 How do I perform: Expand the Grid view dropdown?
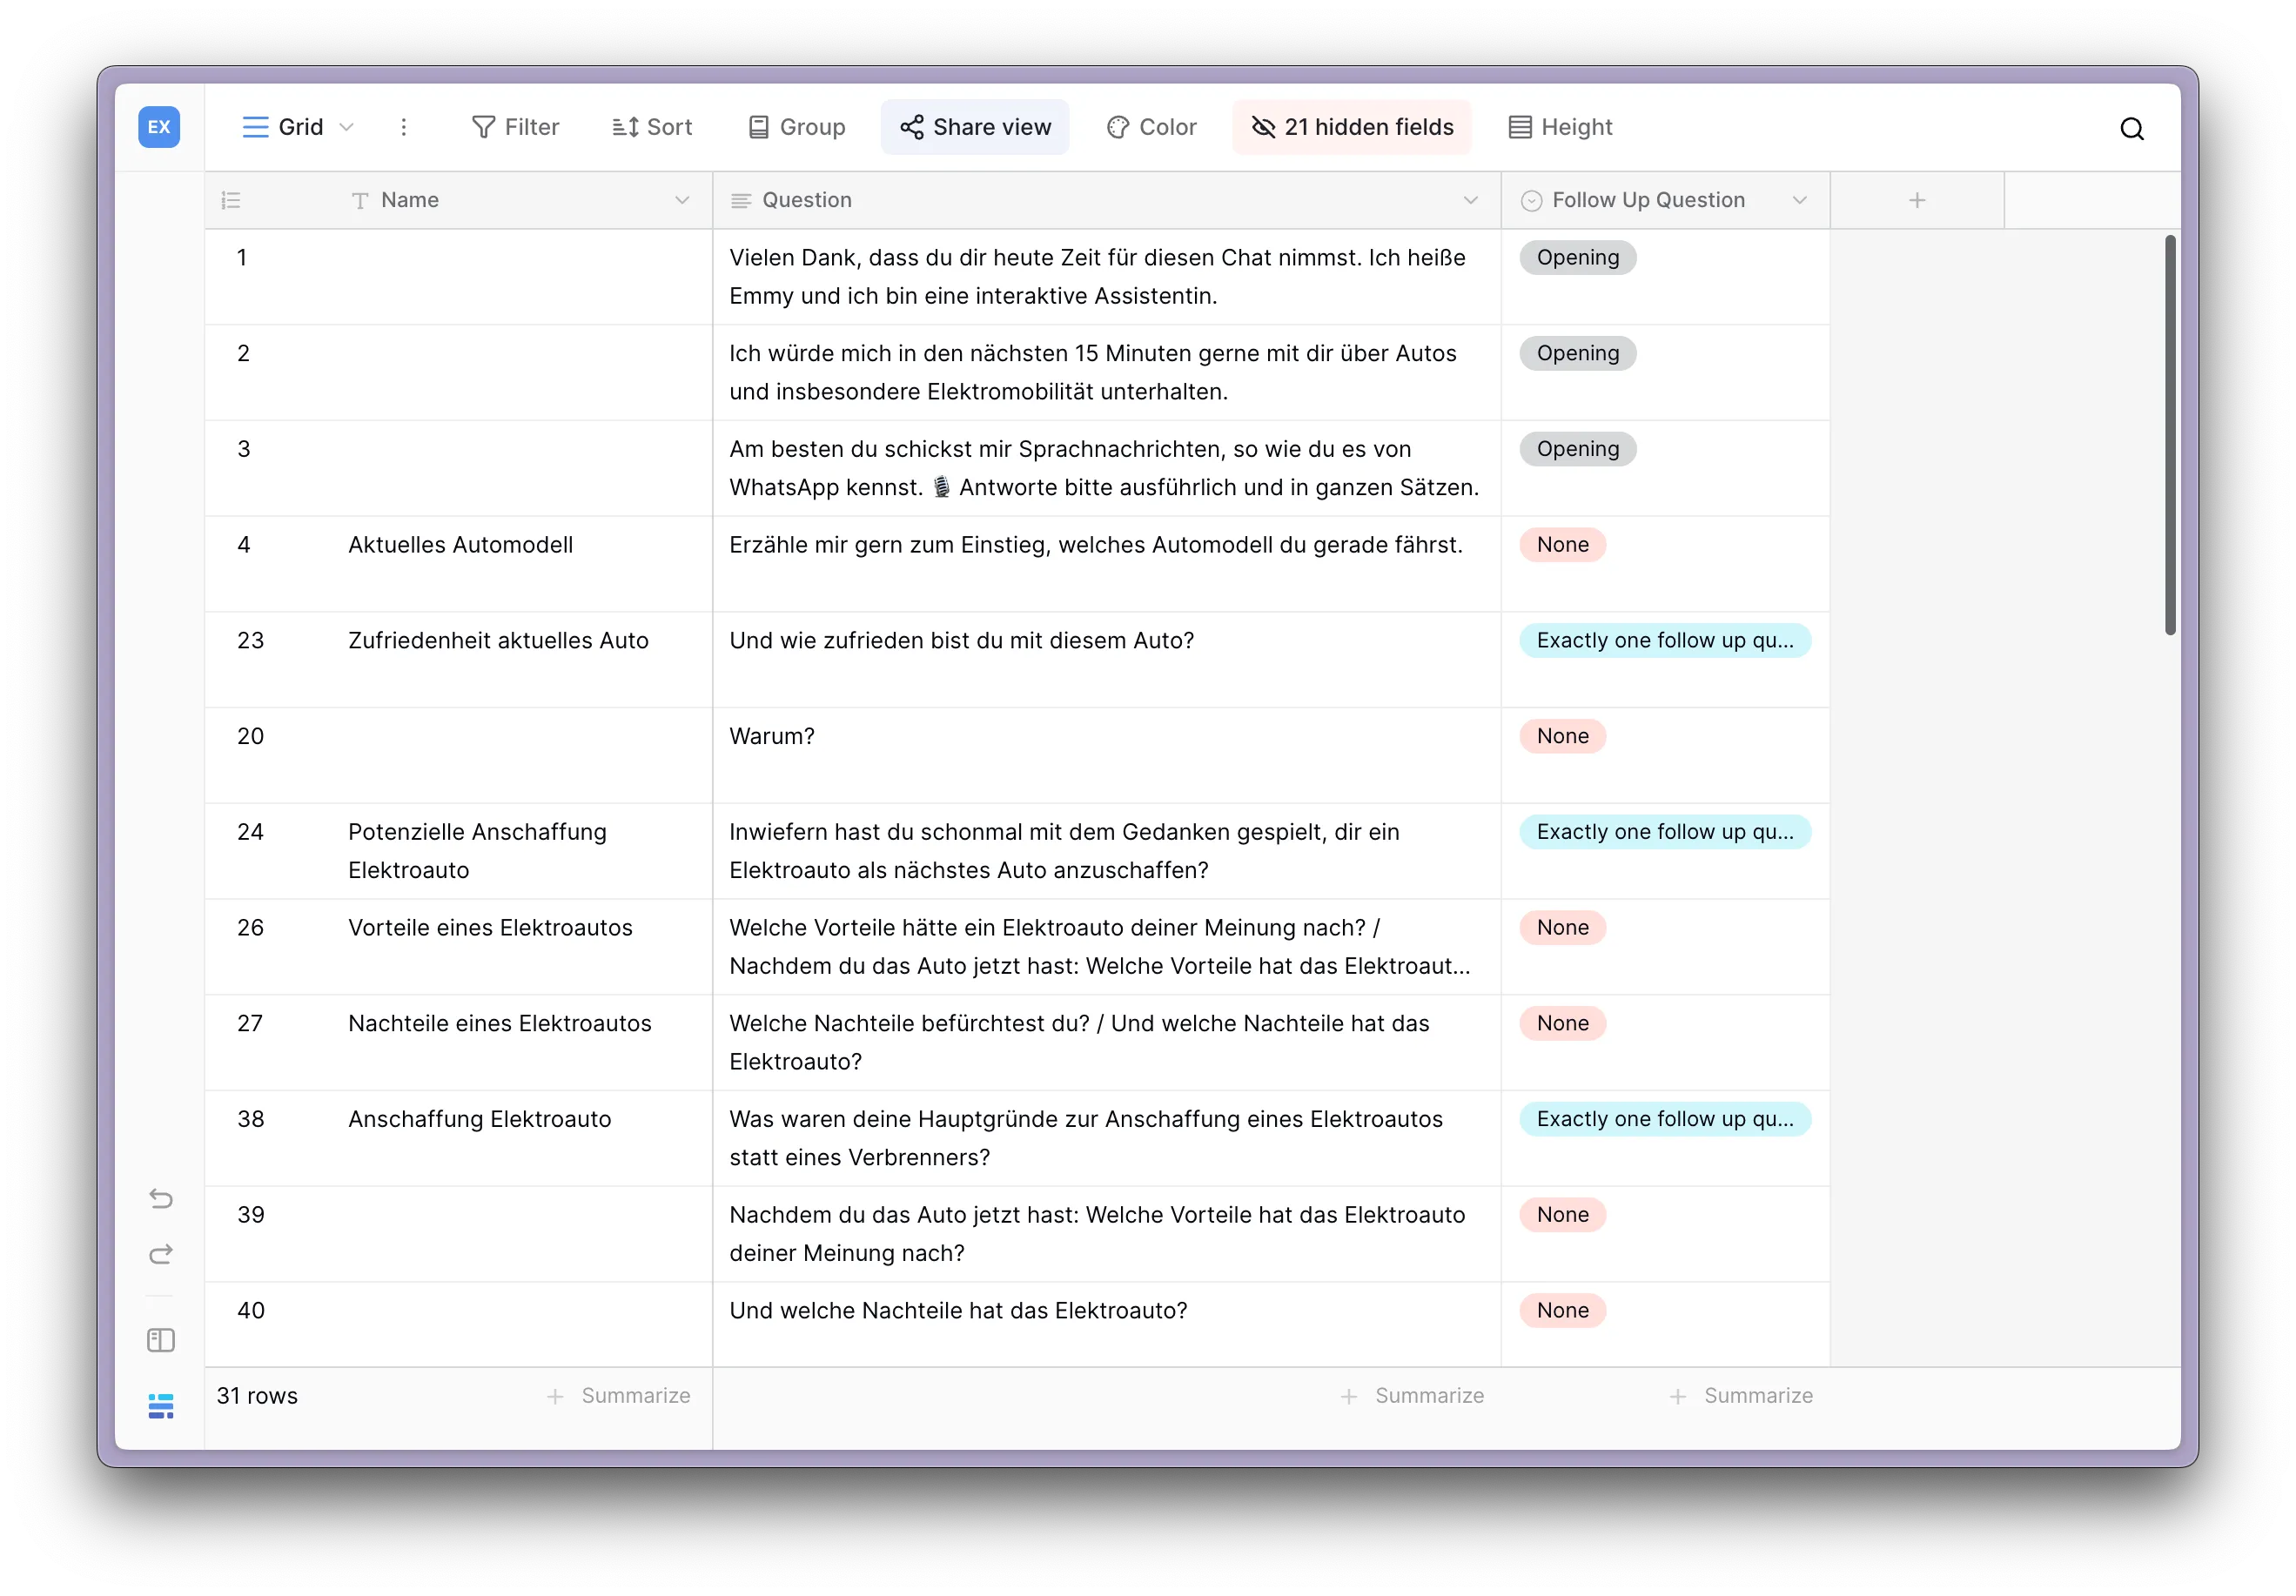point(347,127)
